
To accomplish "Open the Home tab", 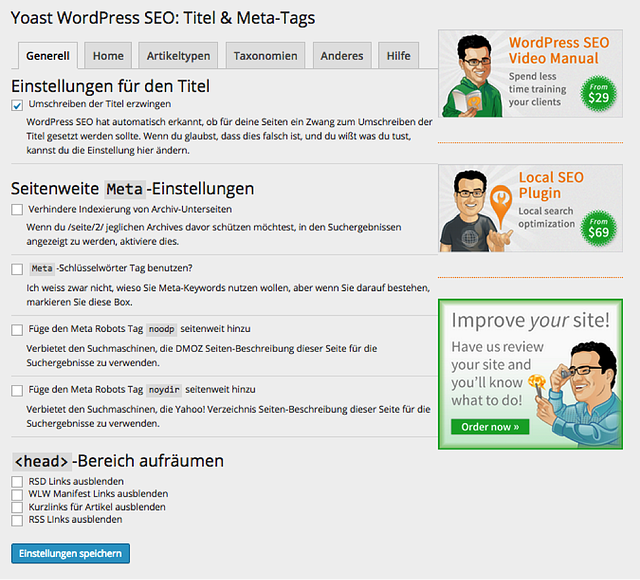I will 108,56.
